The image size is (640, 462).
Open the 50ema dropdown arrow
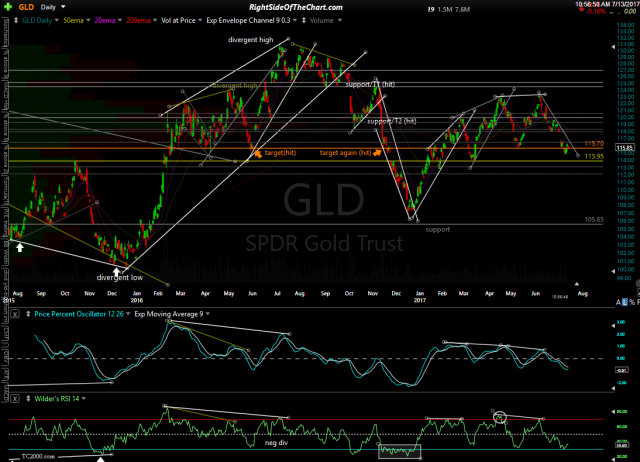(88, 20)
